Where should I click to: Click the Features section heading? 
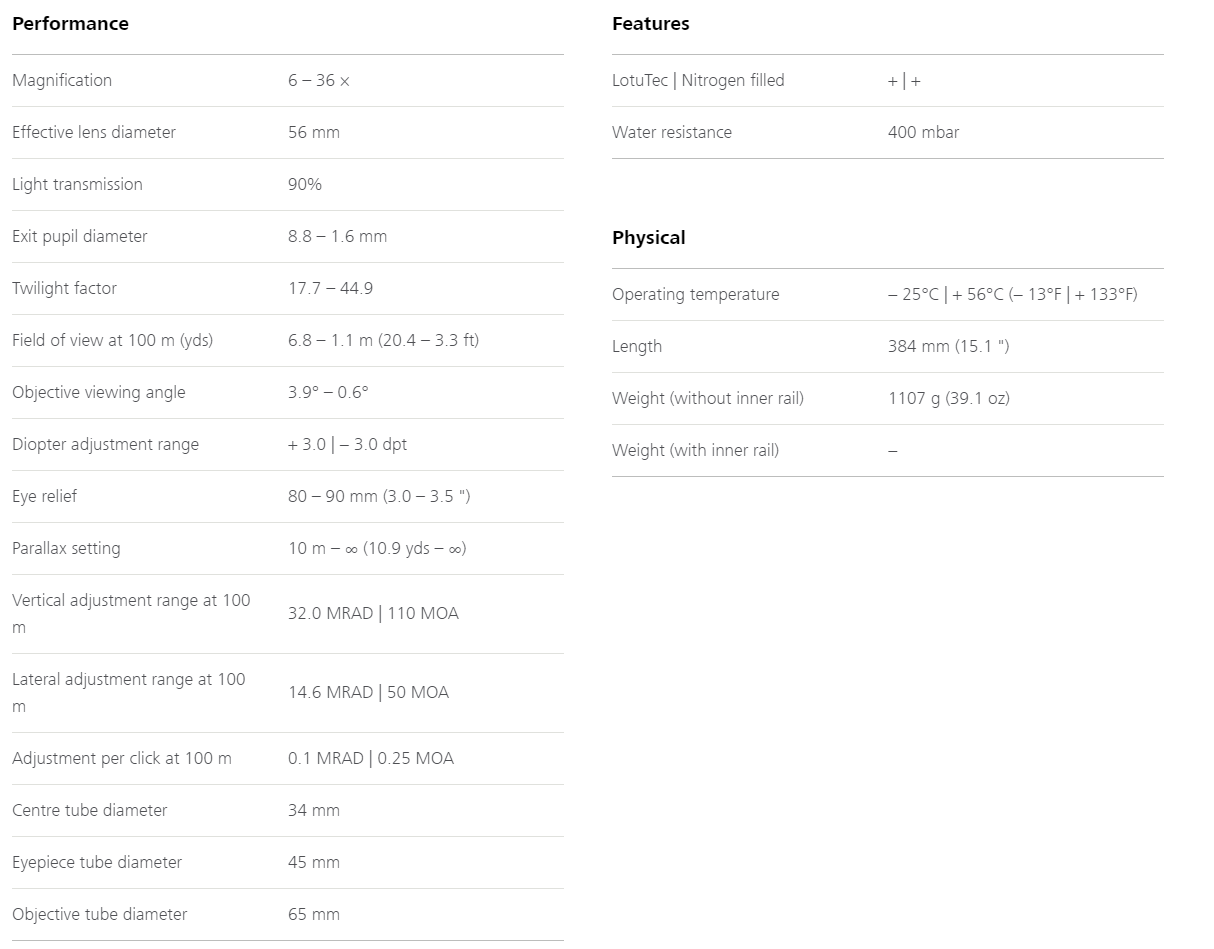coord(651,23)
